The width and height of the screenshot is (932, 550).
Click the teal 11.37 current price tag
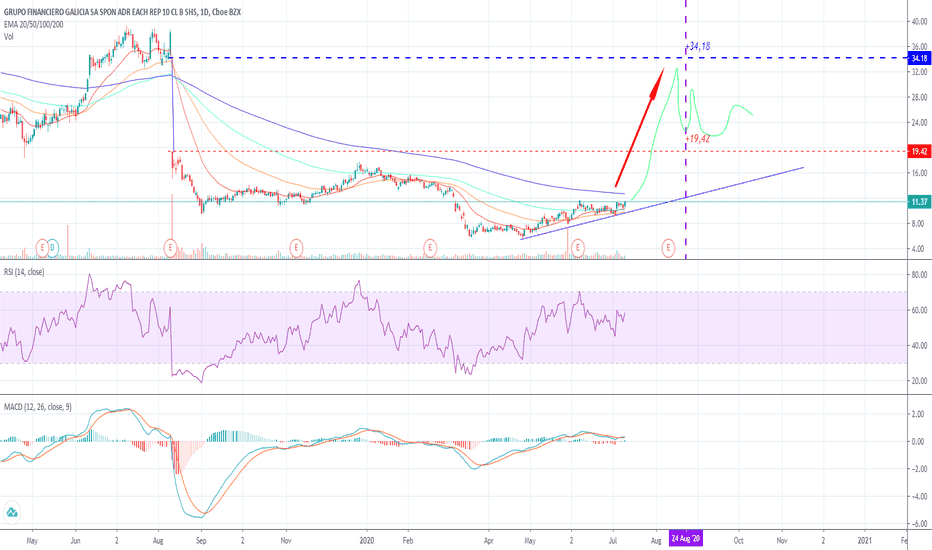pyautogui.click(x=920, y=202)
